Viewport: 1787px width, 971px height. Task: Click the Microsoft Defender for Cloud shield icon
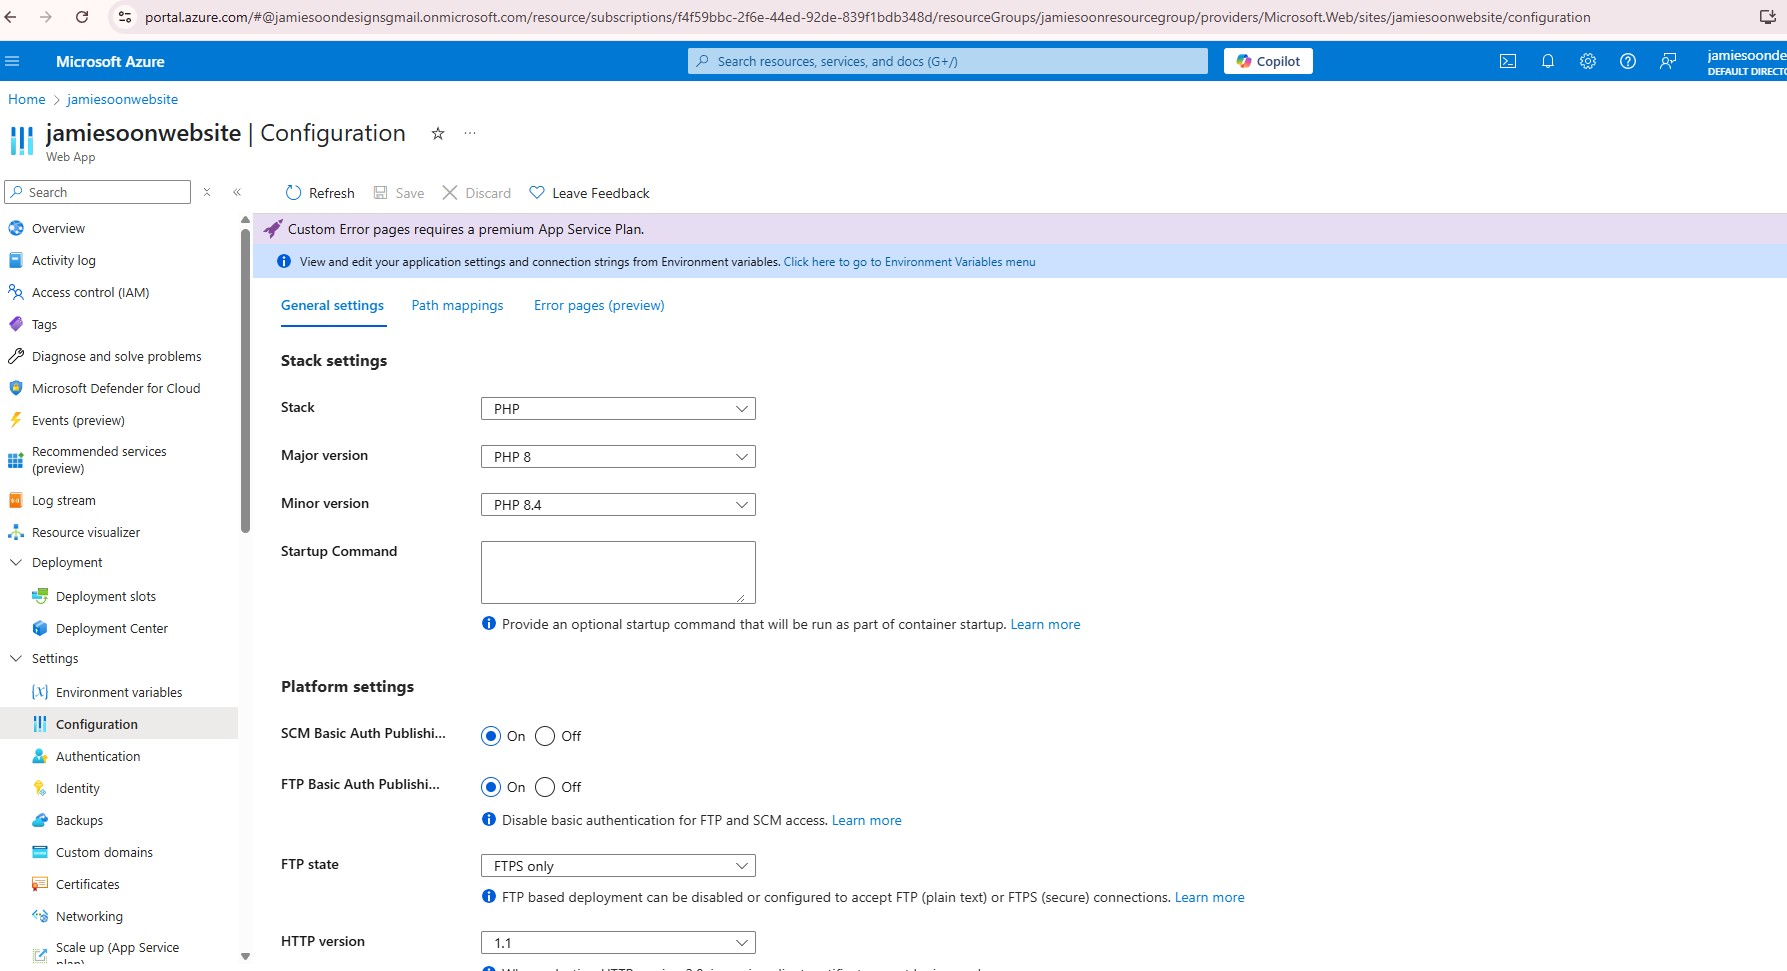click(16, 388)
